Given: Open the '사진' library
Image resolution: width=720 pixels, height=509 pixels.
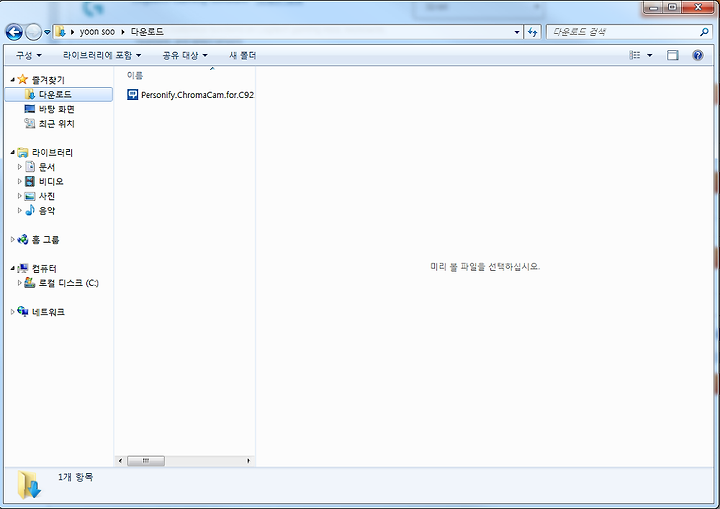Looking at the screenshot, I should tap(46, 196).
